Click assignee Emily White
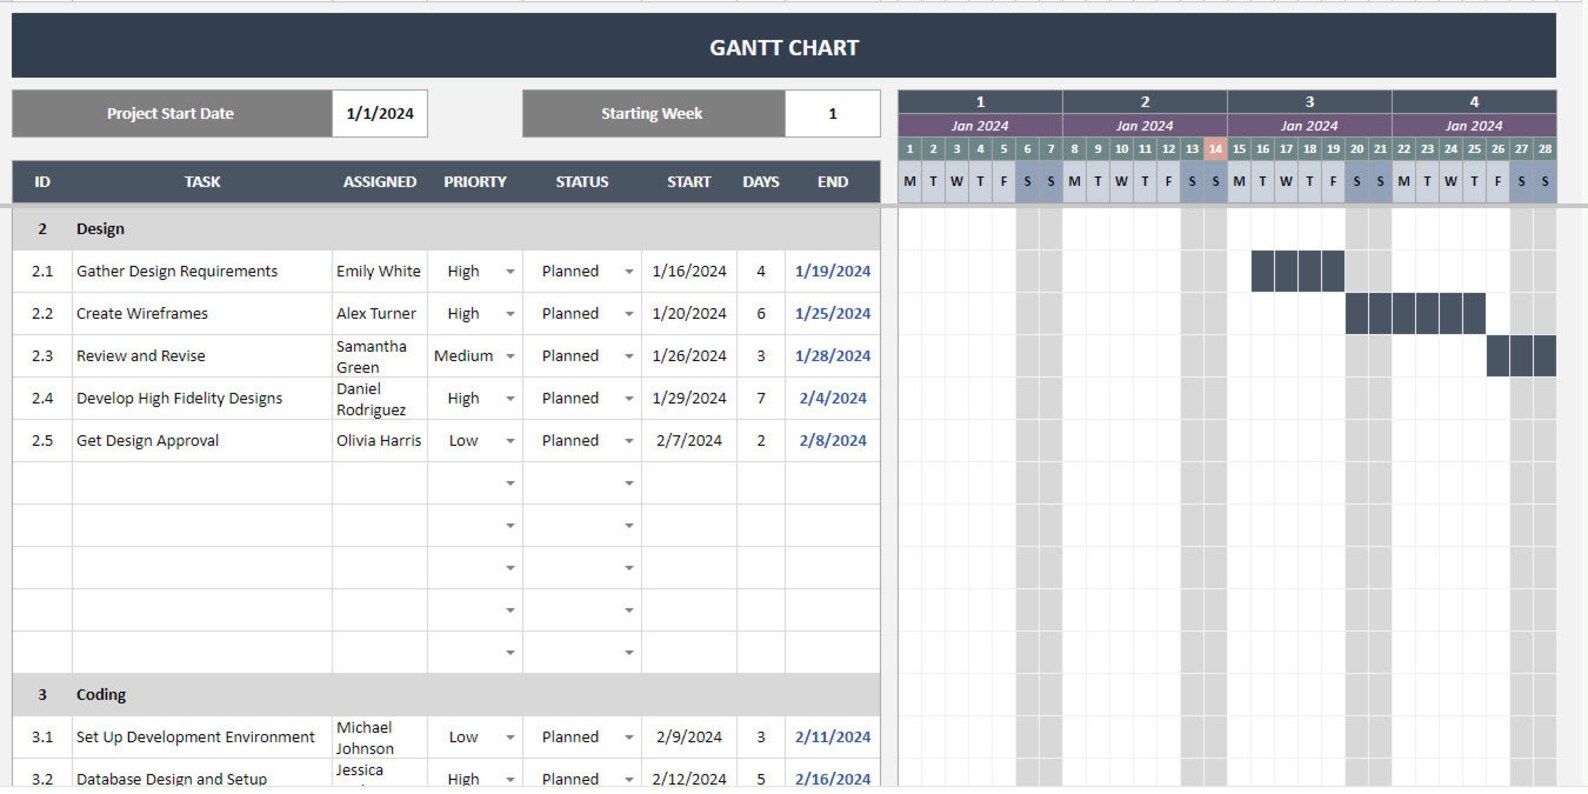This screenshot has height=794, width=1588. (x=380, y=272)
